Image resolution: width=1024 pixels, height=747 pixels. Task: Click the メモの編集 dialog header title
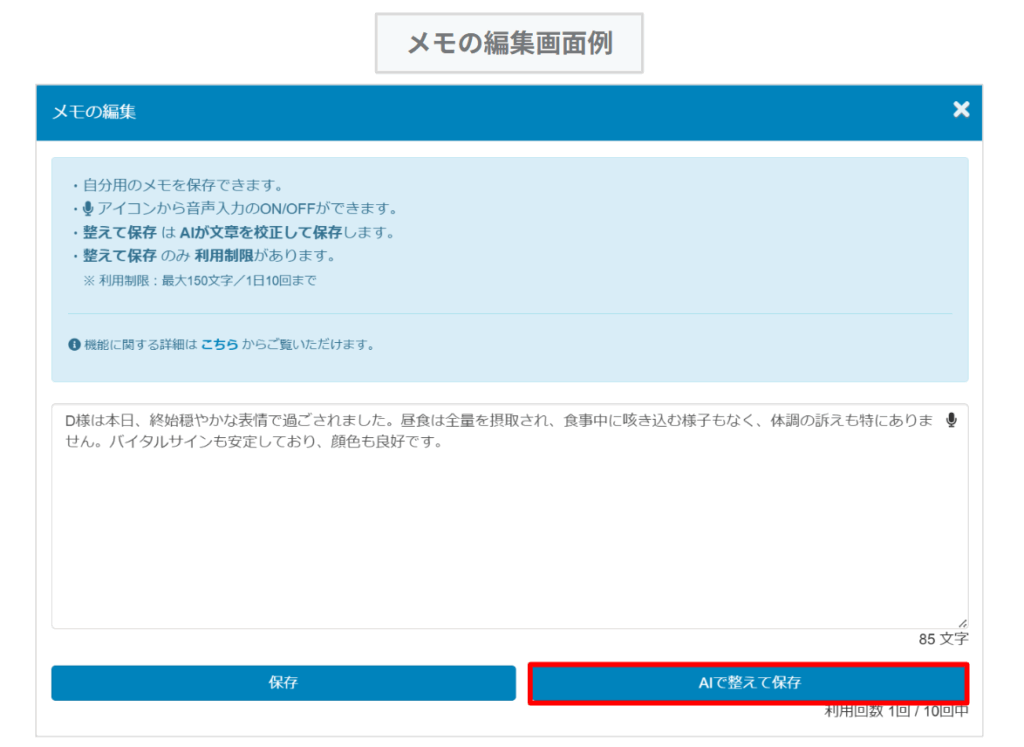94,112
